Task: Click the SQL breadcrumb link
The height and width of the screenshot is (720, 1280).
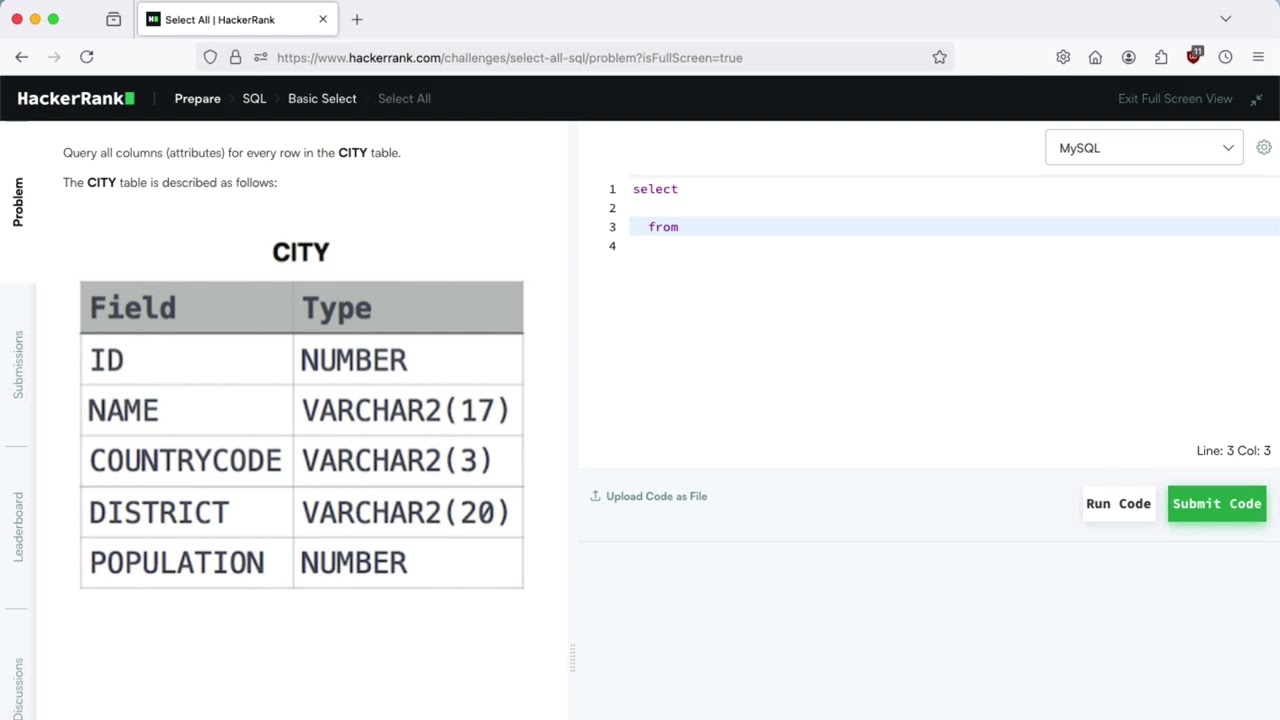Action: click(x=254, y=98)
